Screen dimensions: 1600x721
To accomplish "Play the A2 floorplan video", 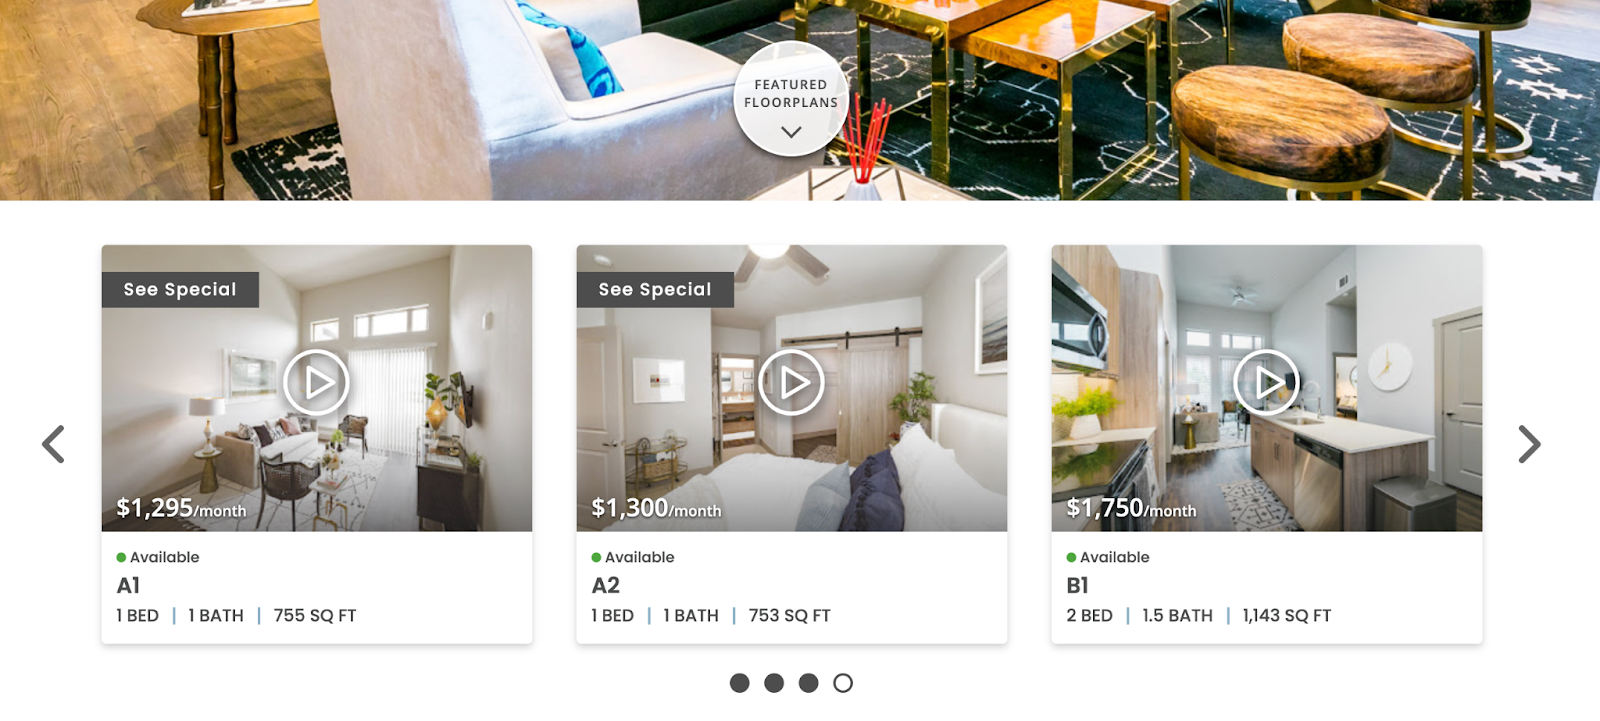I will [x=791, y=382].
